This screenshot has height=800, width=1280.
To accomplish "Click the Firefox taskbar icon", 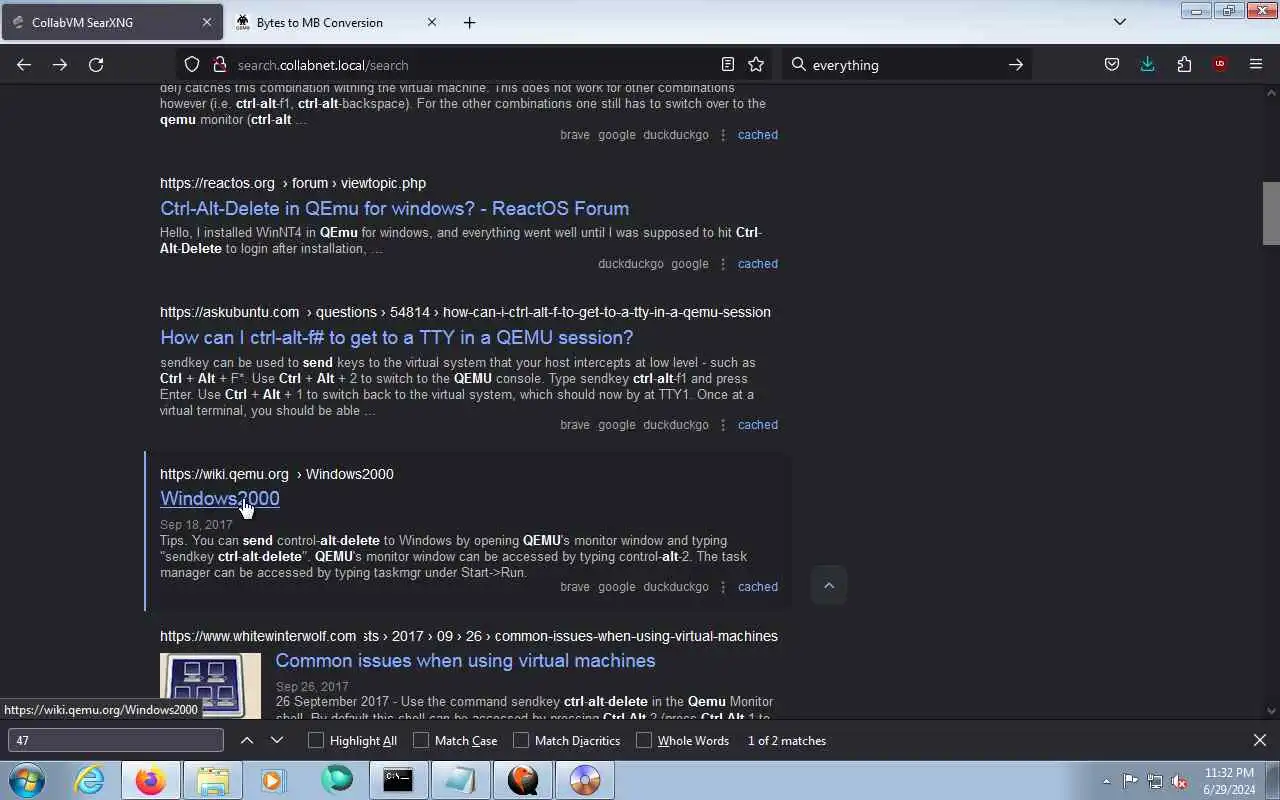I will 151,780.
